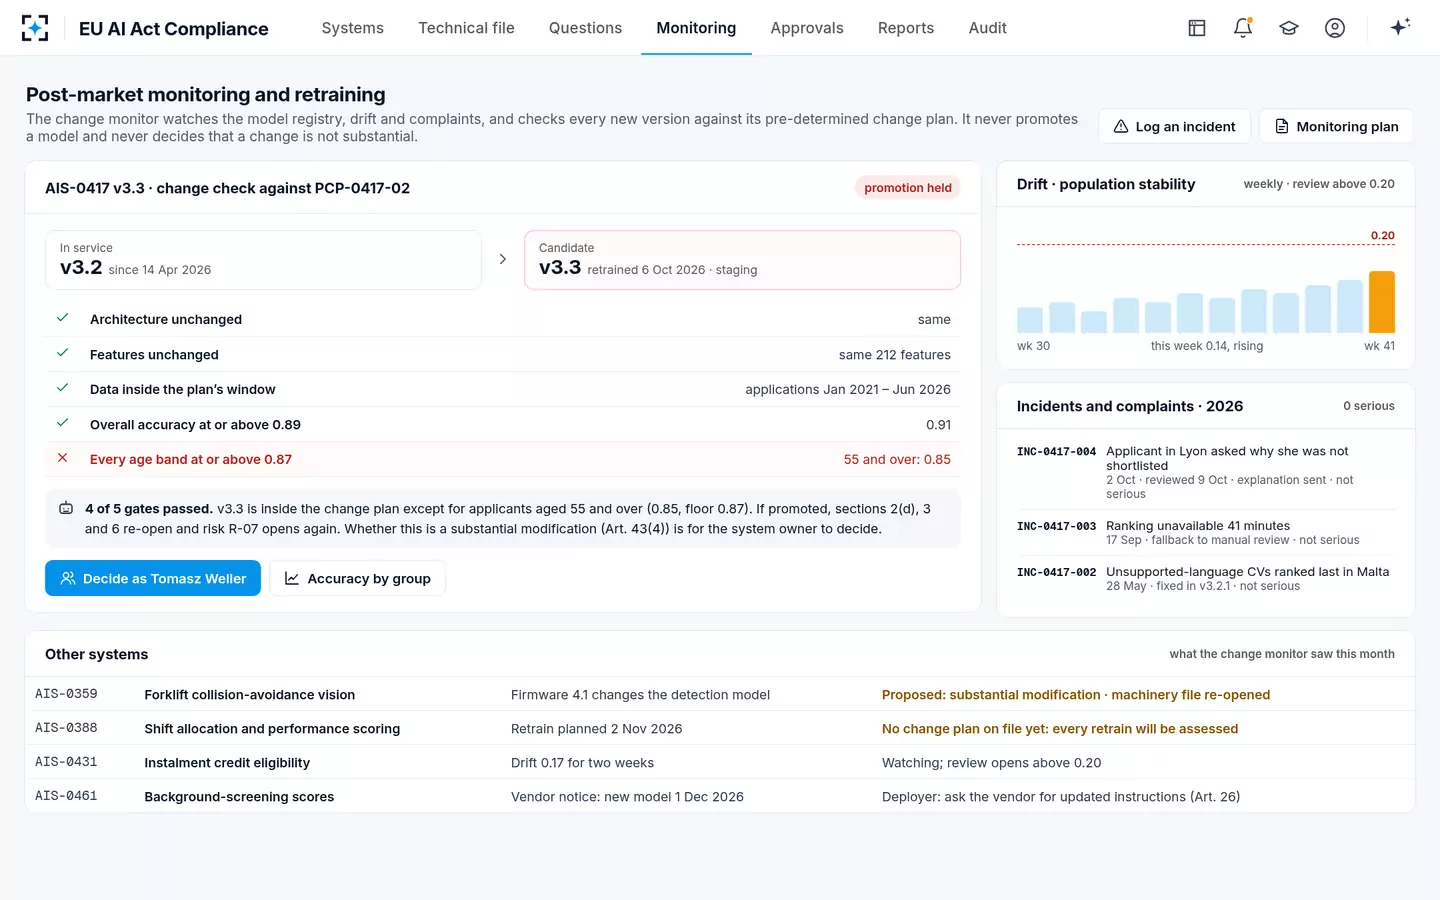Select the Monitoring tab
Viewport: 1440px width, 900px height.
(696, 28)
